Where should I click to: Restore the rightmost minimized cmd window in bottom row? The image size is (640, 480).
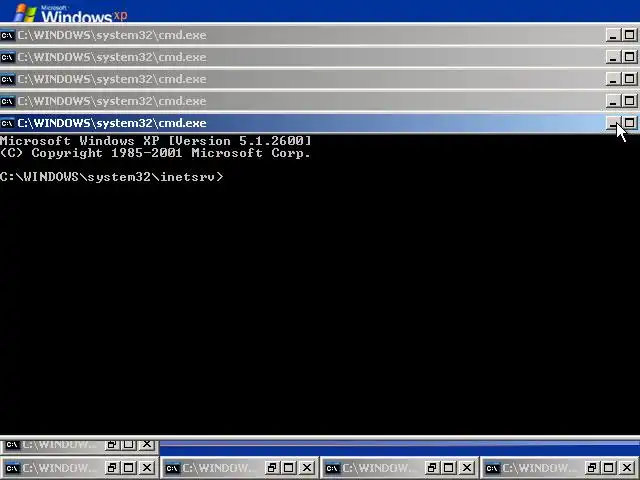pyautogui.click(x=591, y=468)
